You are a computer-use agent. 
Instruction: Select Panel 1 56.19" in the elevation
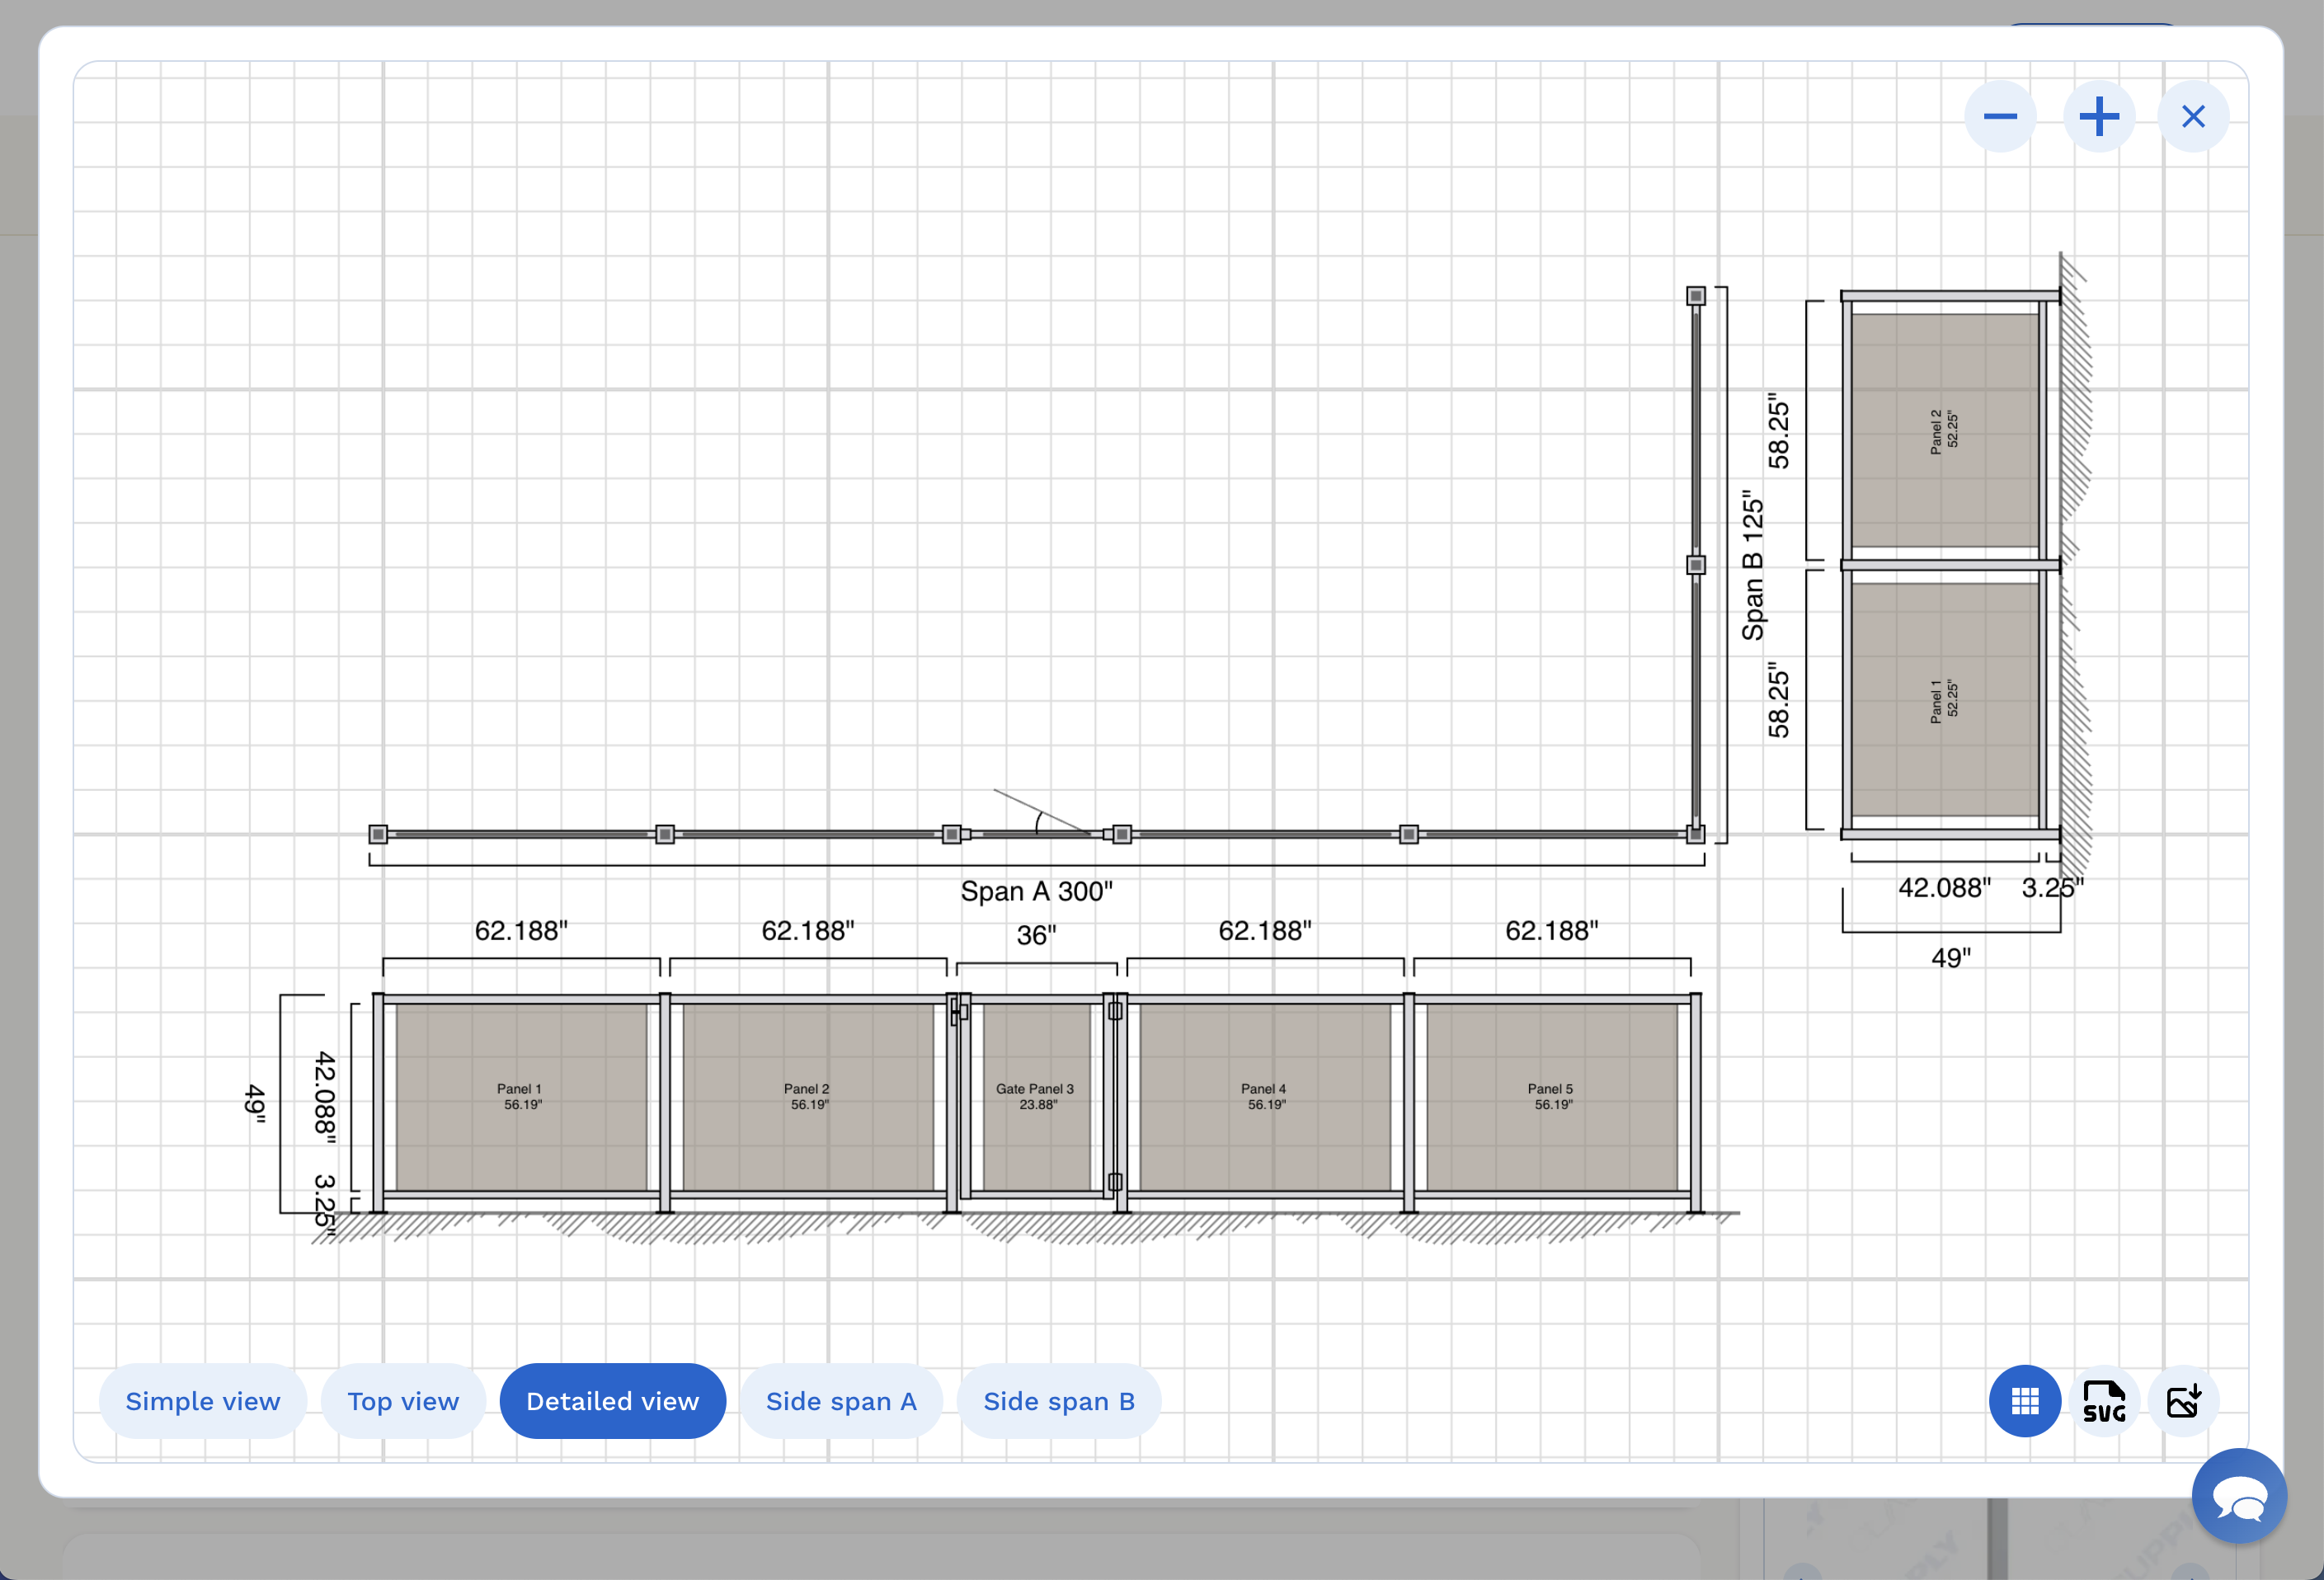[521, 1097]
